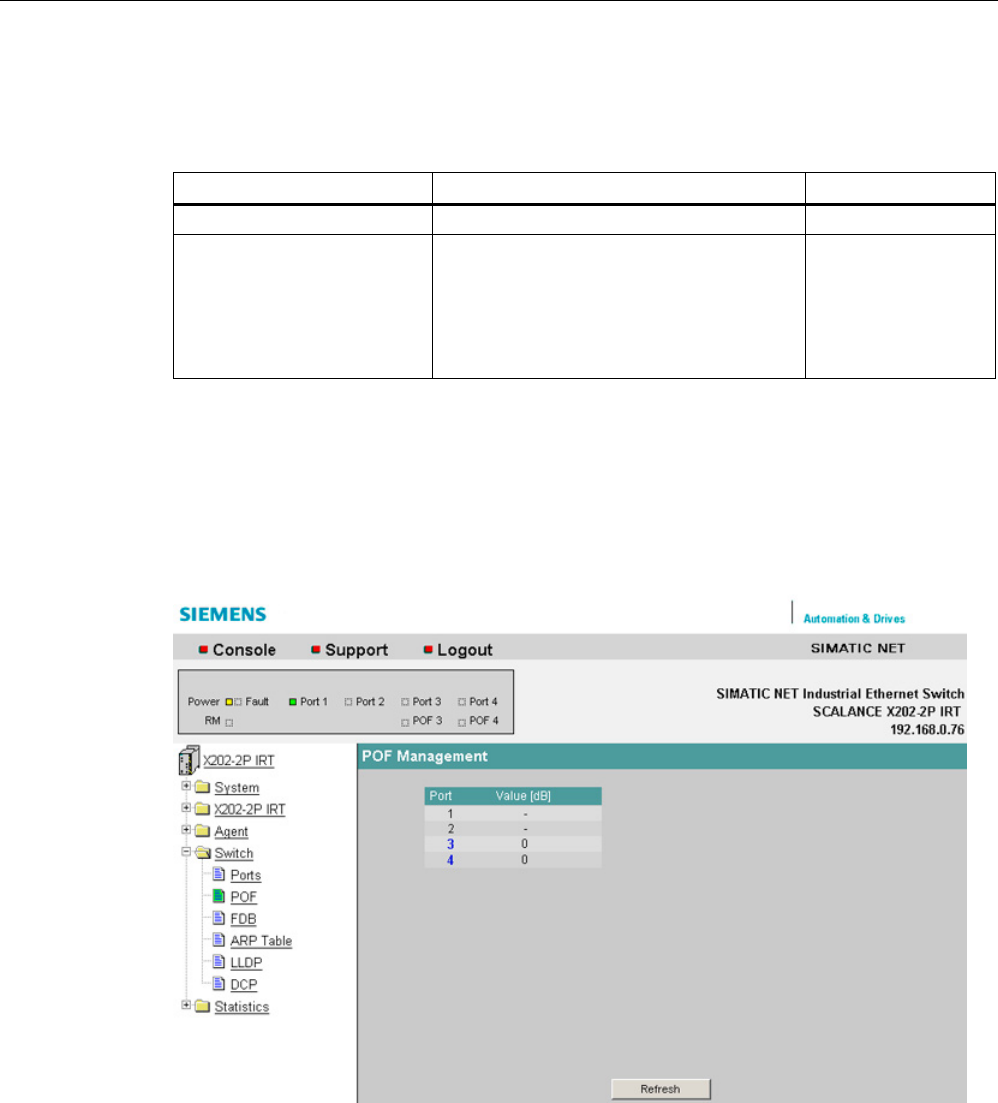
Task: Open the Statistics link in the tree
Action: click(241, 1007)
